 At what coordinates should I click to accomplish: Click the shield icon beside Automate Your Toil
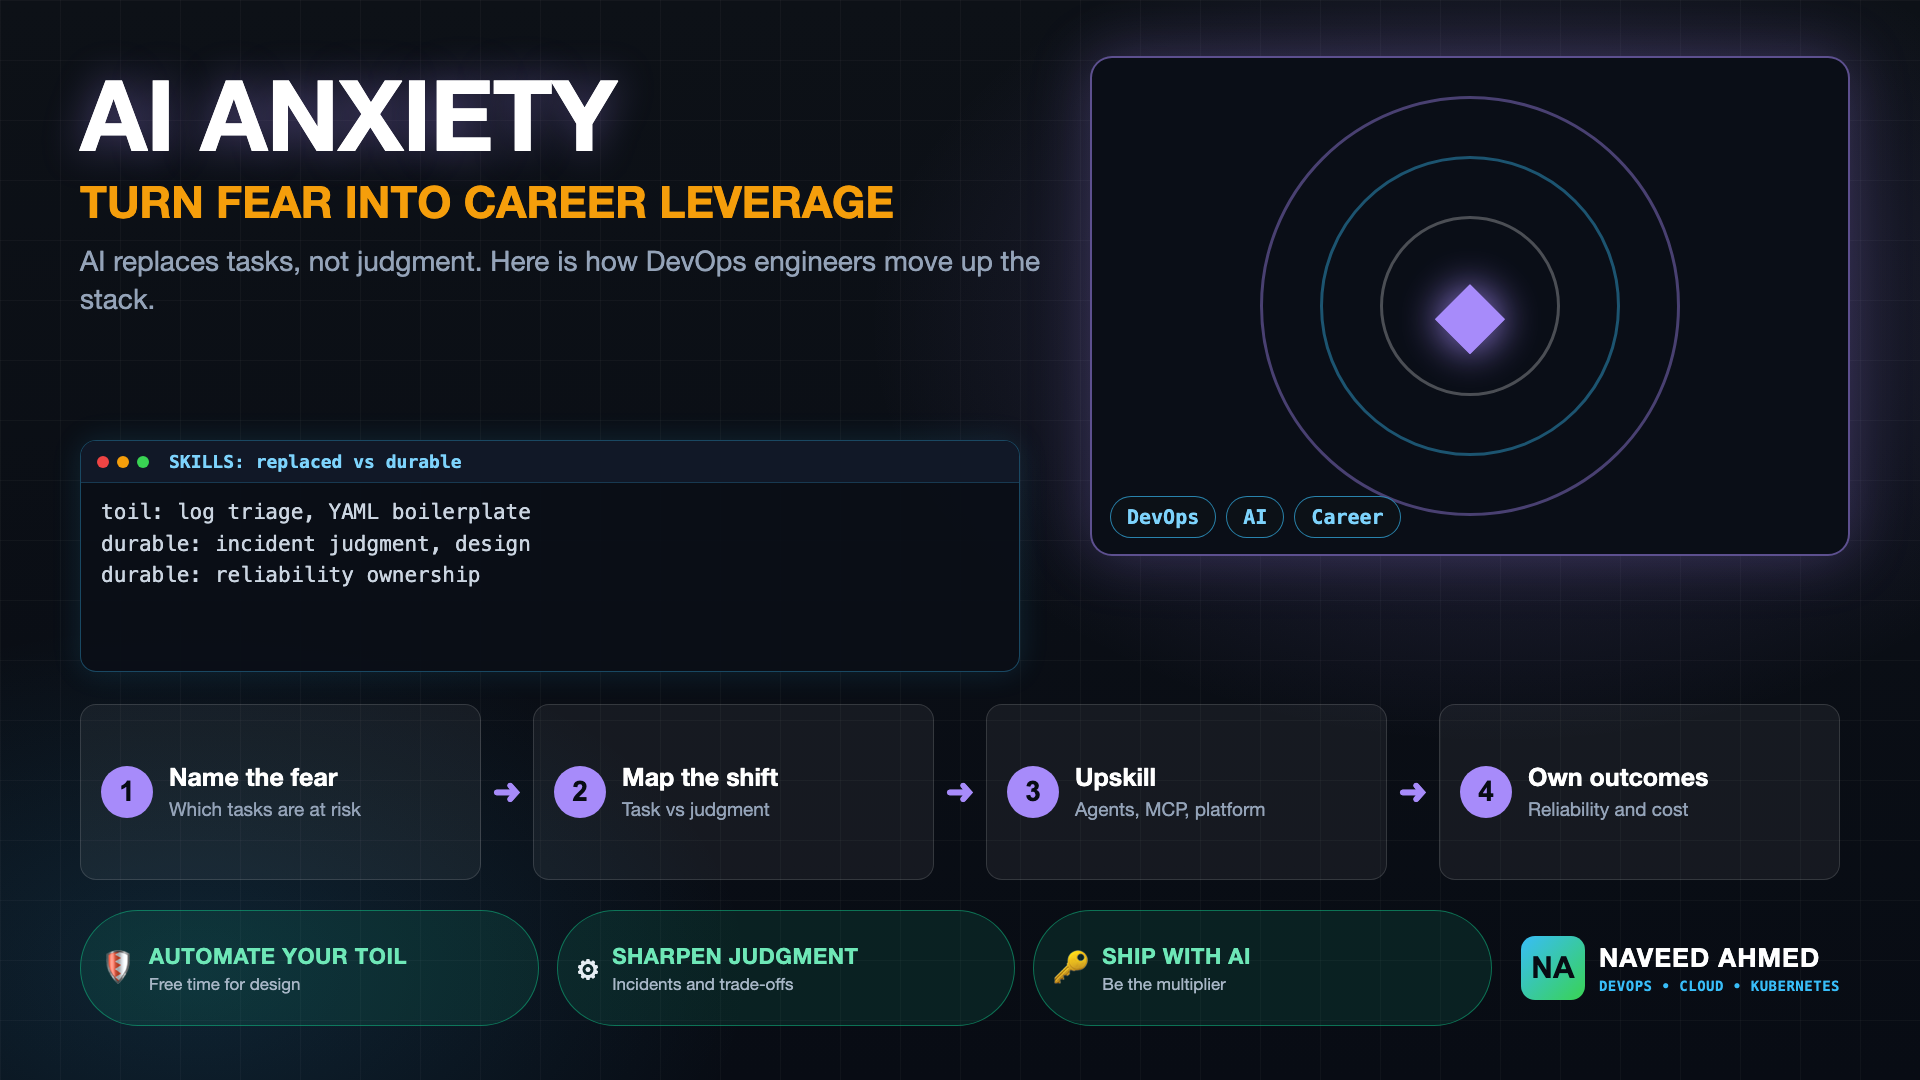pos(118,967)
